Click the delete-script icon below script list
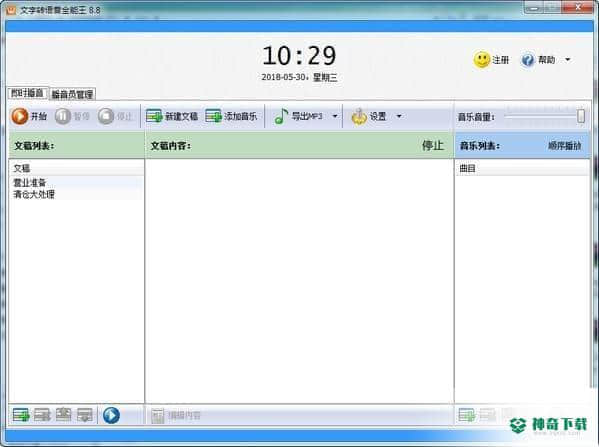This screenshot has width=599, height=447. [x=42, y=415]
